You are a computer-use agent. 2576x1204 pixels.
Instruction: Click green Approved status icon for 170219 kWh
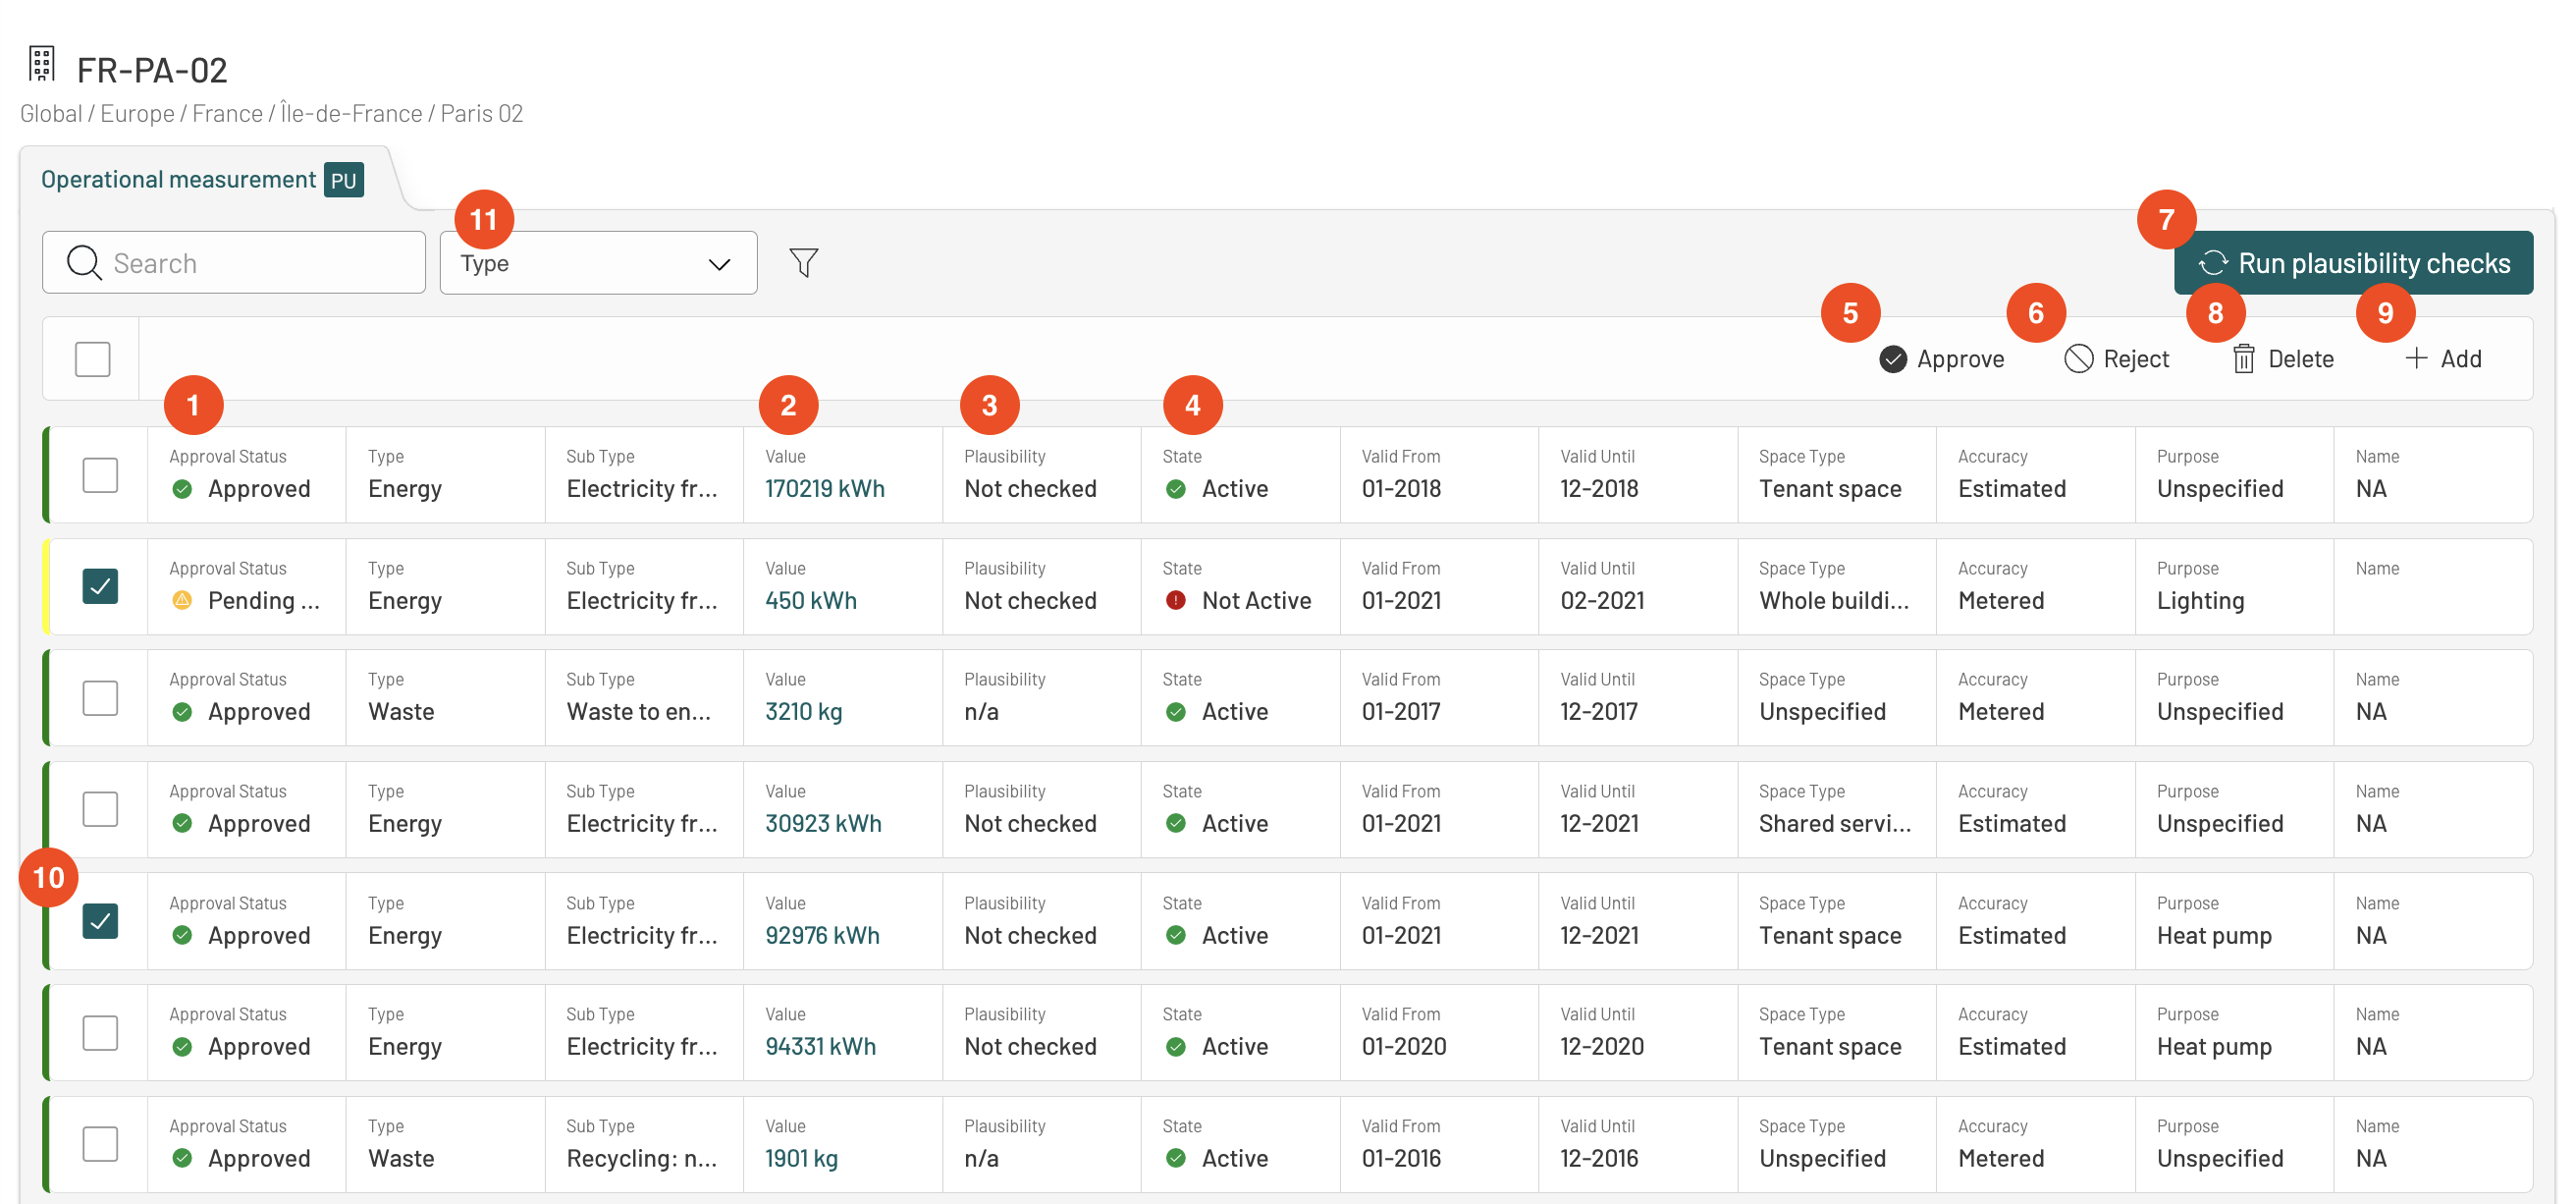(x=182, y=489)
